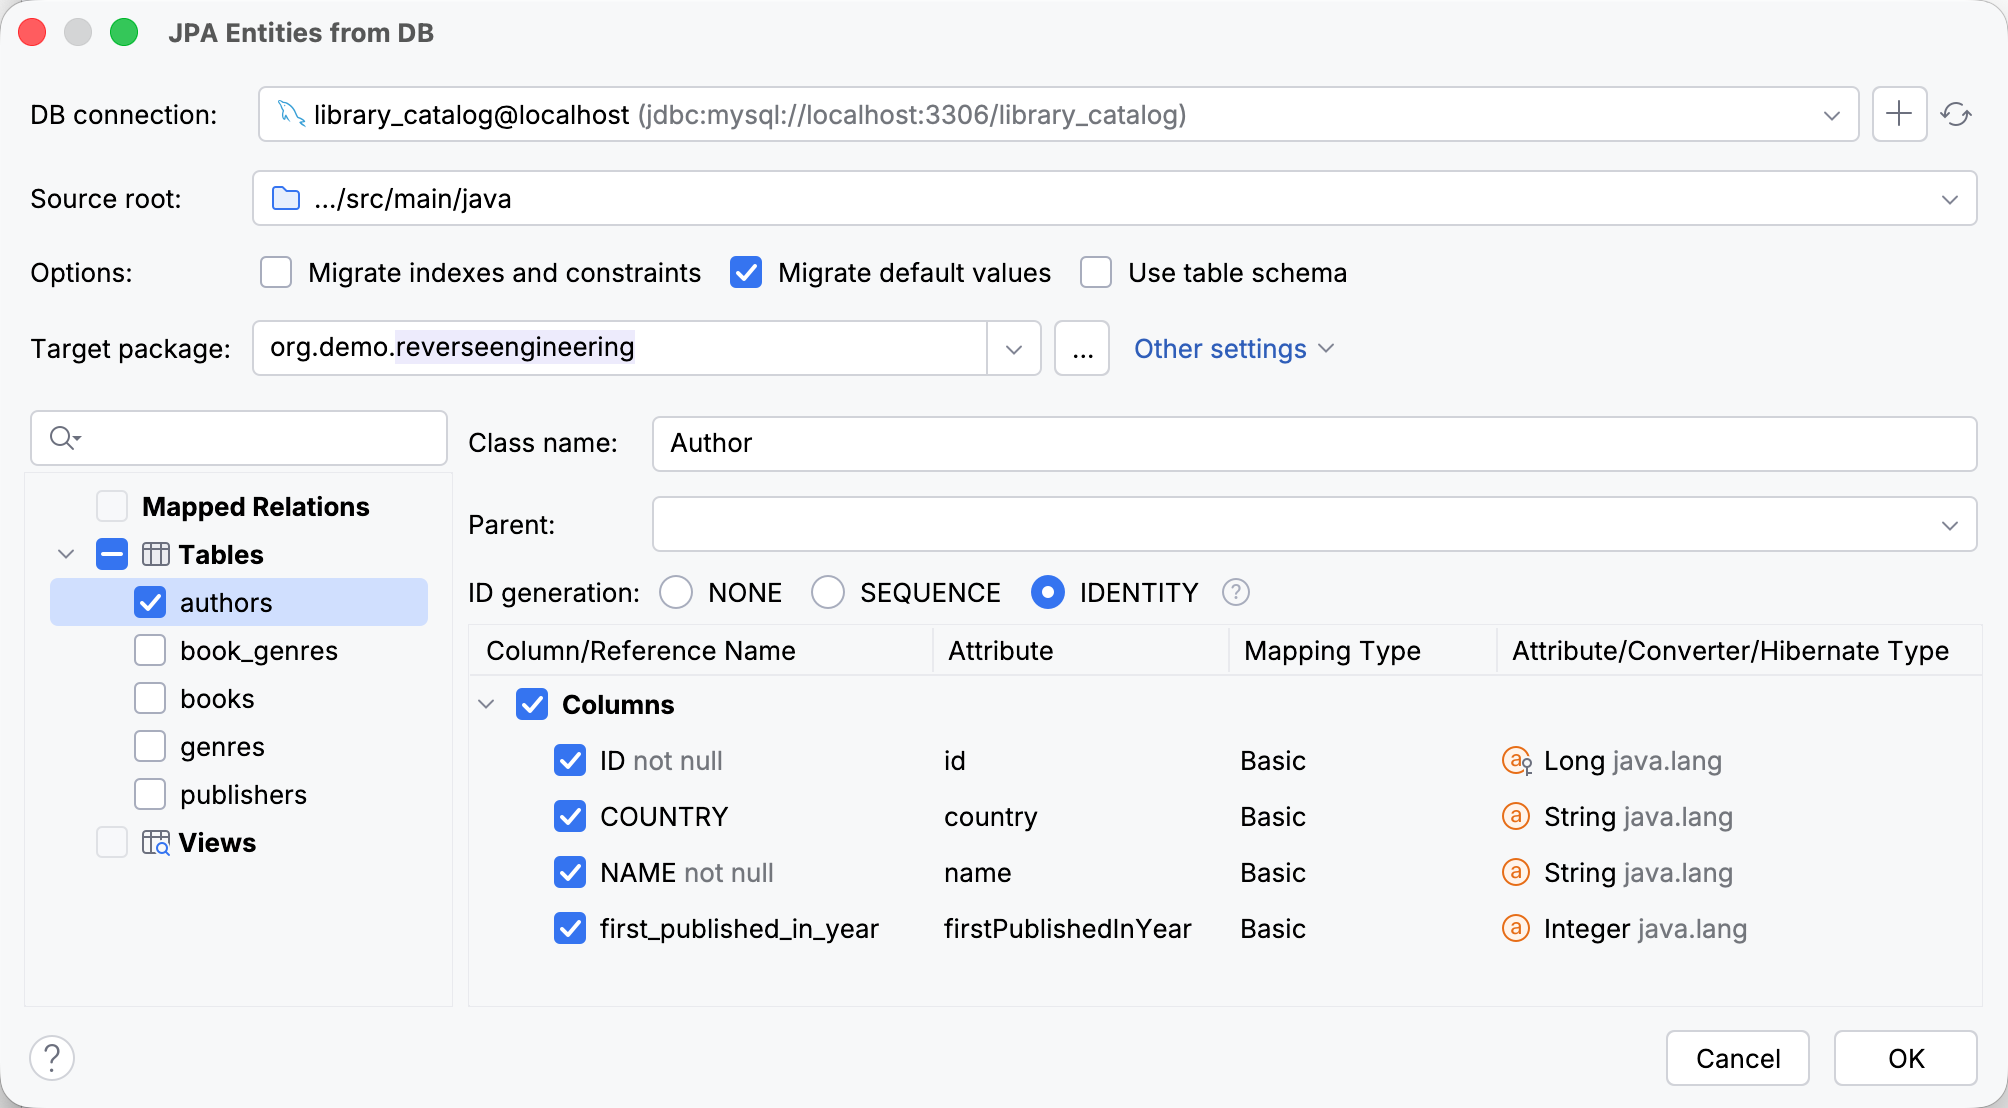The image size is (2008, 1108).
Task: Expand Other settings
Action: click(x=1234, y=348)
